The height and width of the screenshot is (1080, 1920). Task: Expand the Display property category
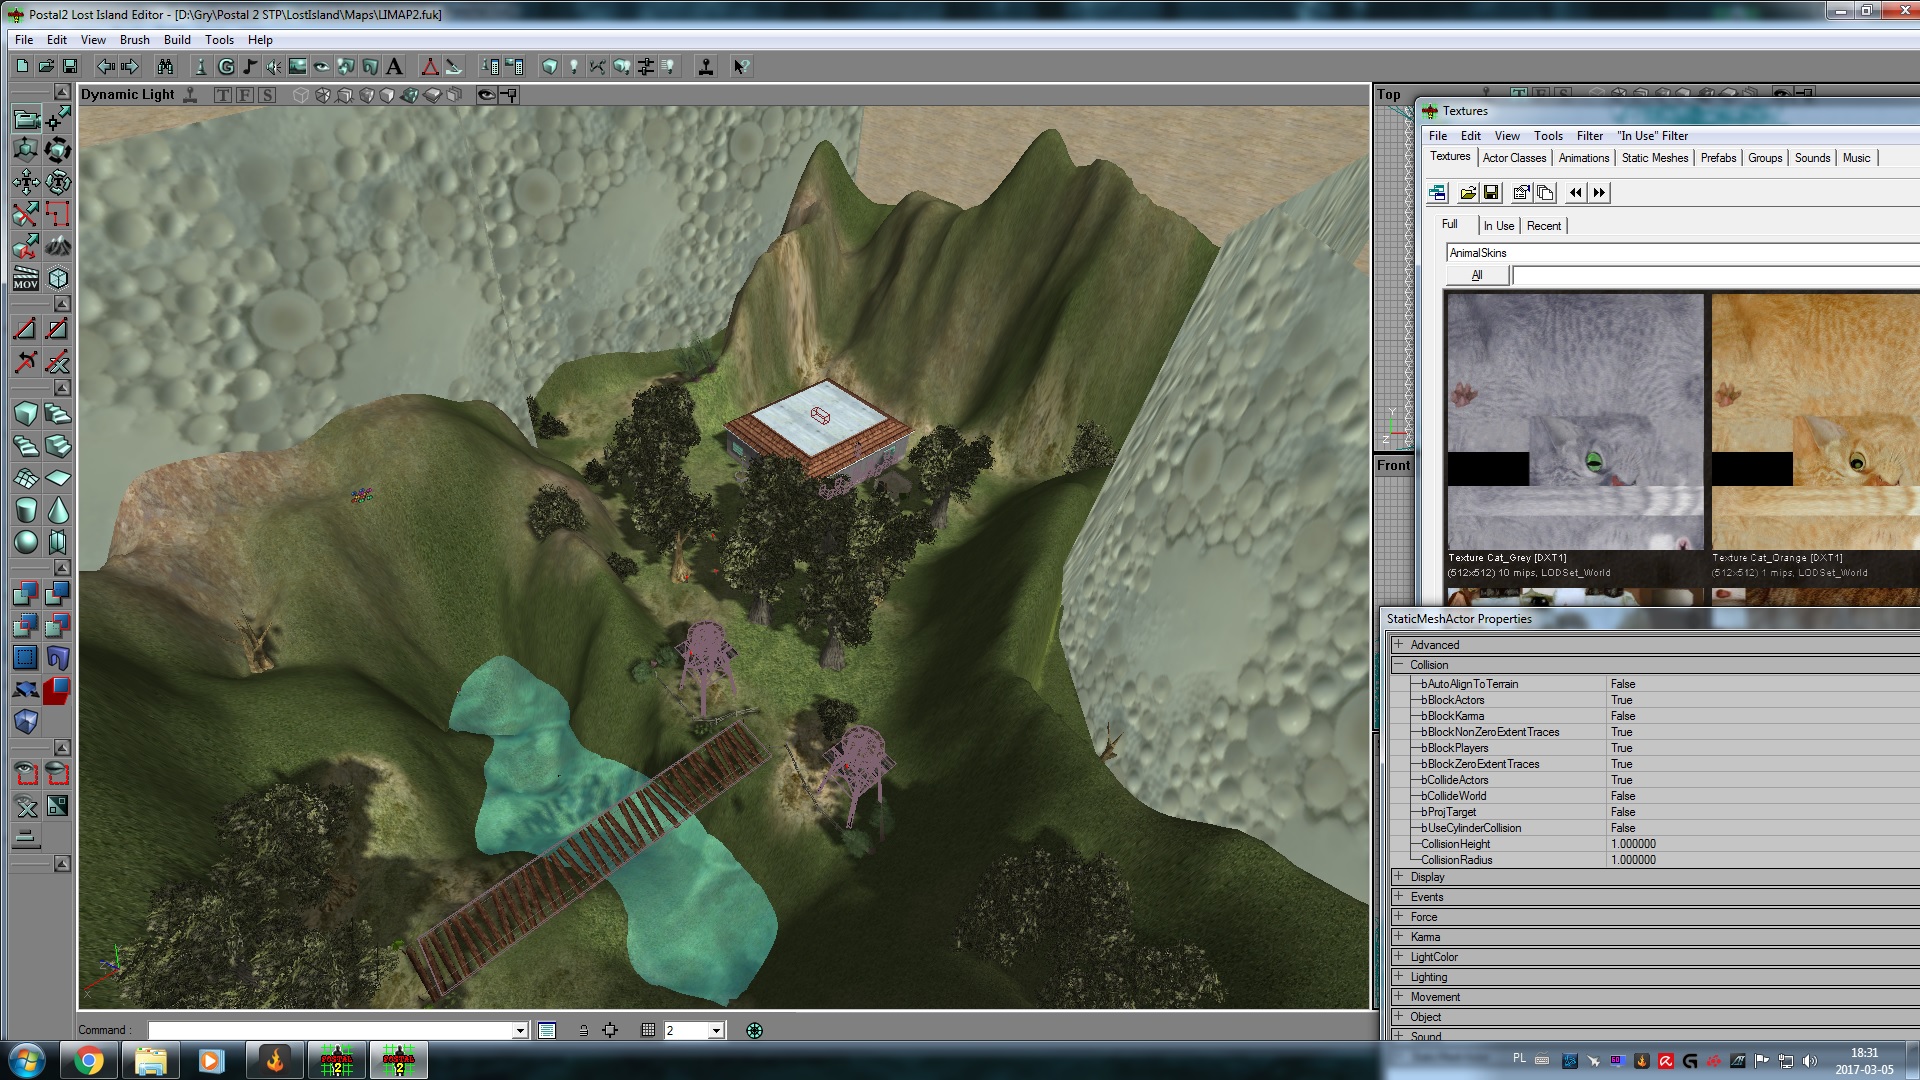pos(1399,877)
